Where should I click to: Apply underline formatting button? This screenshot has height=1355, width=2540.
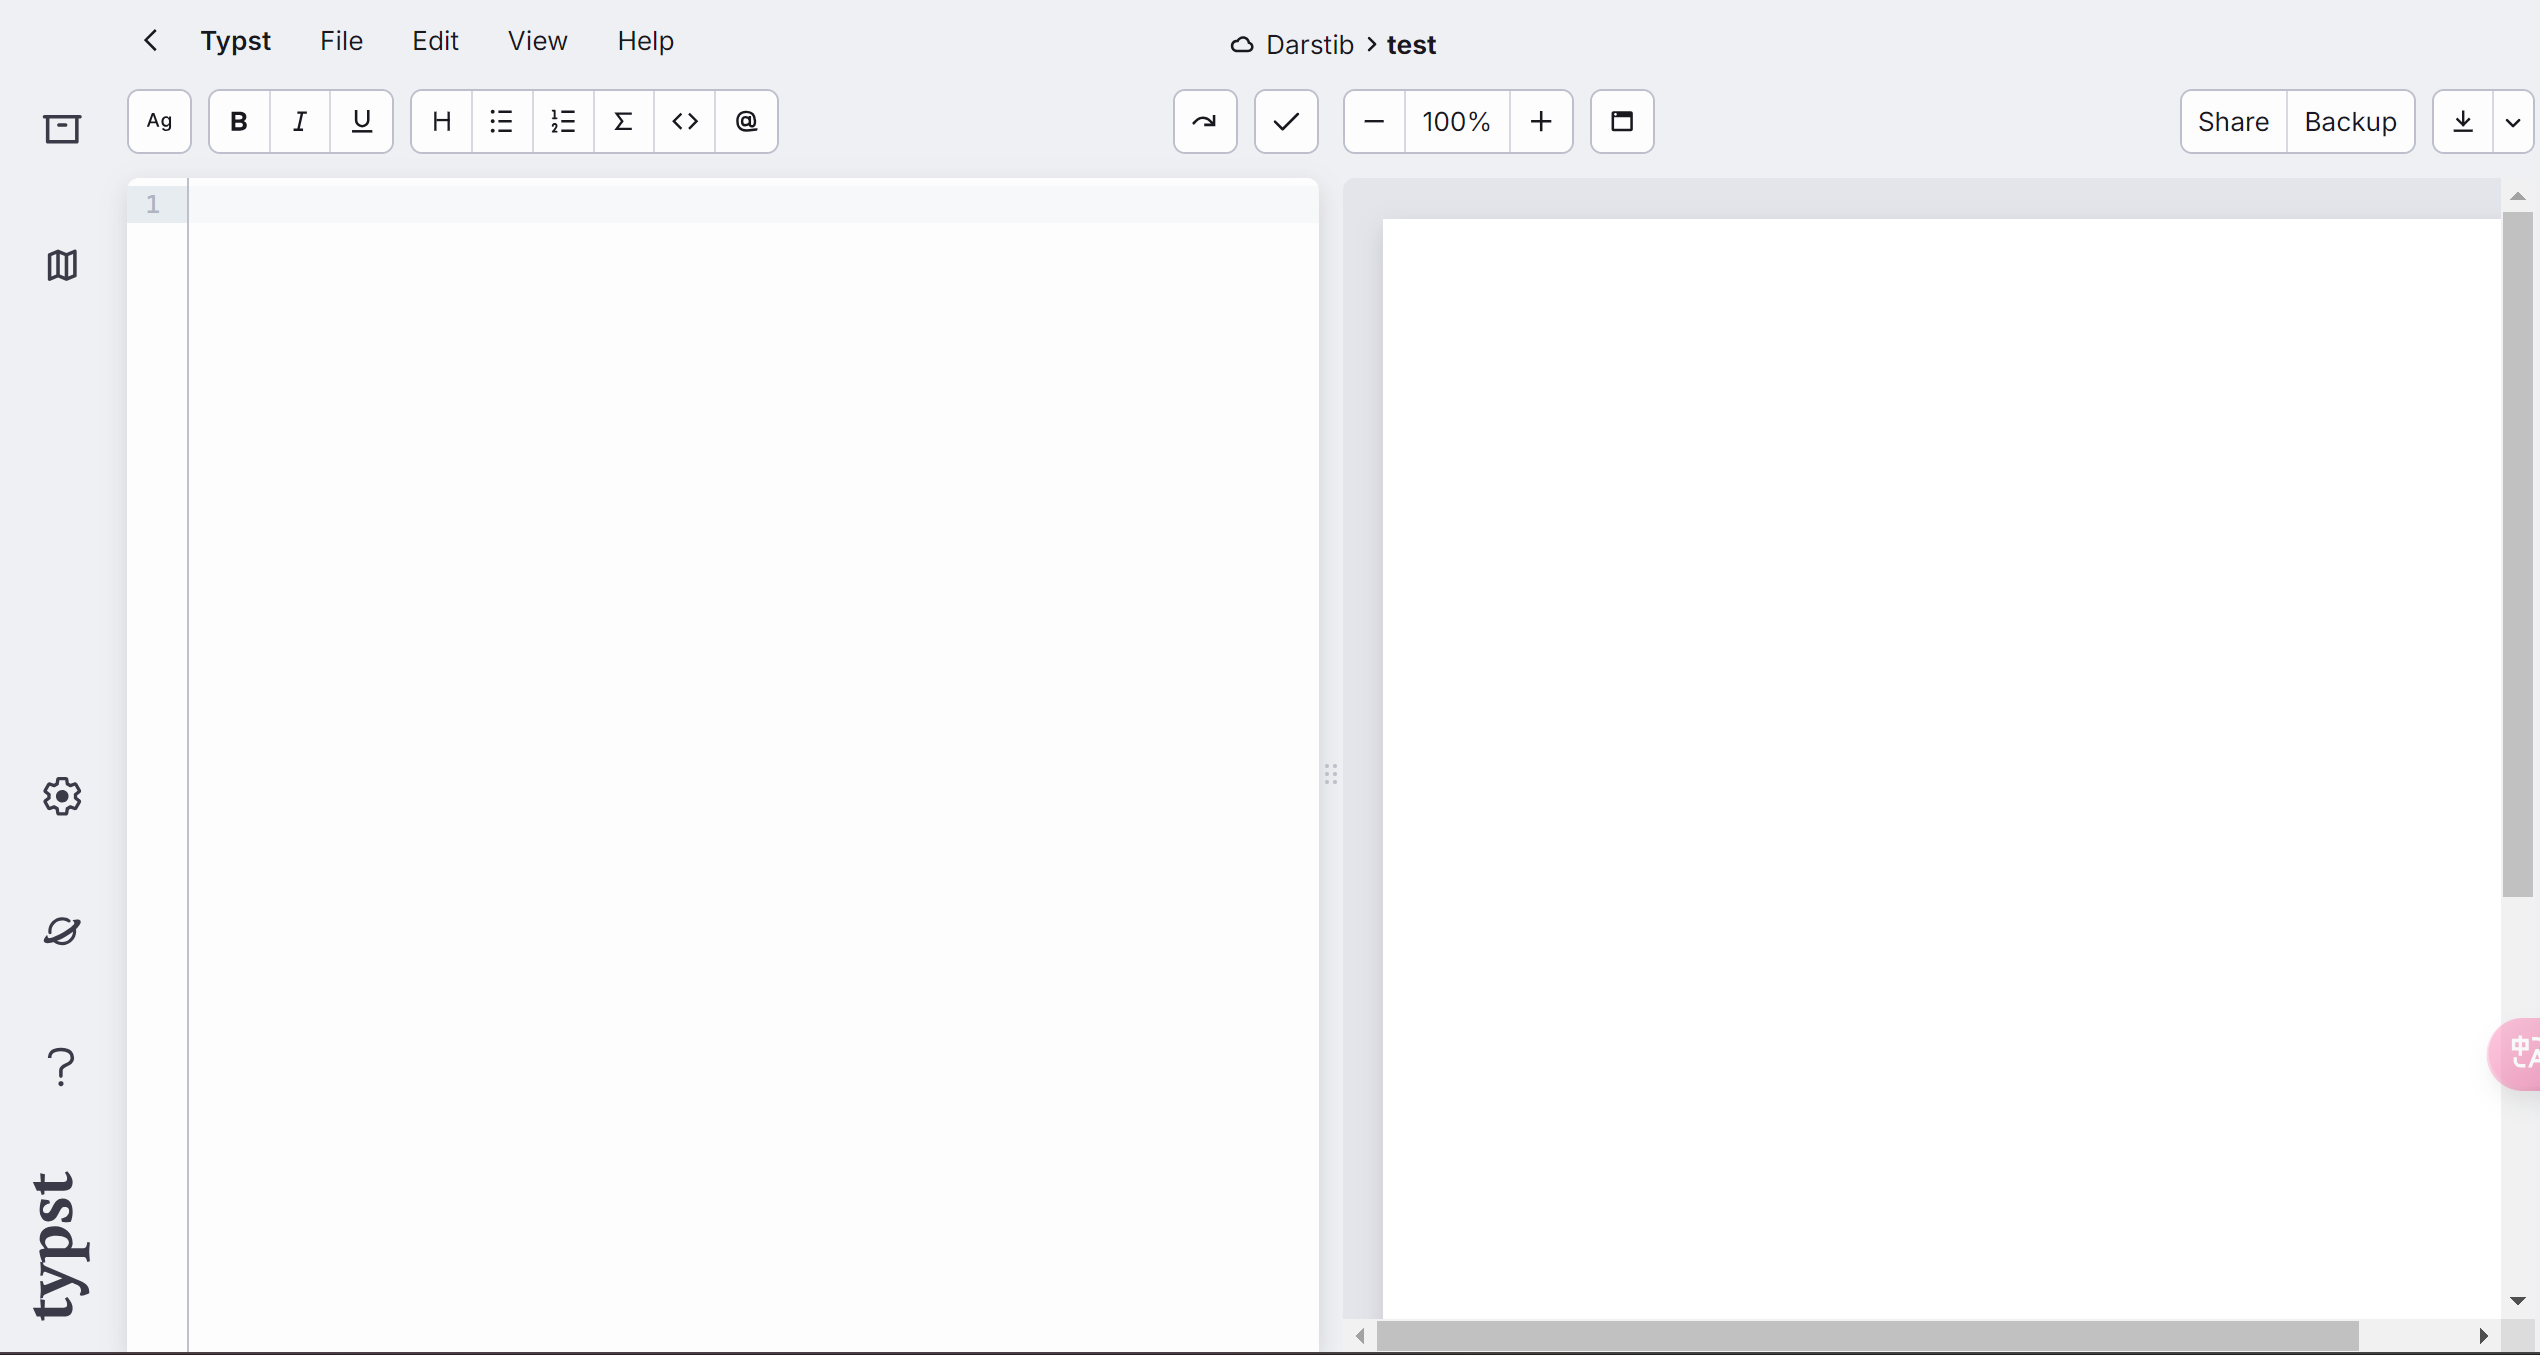[x=361, y=122]
